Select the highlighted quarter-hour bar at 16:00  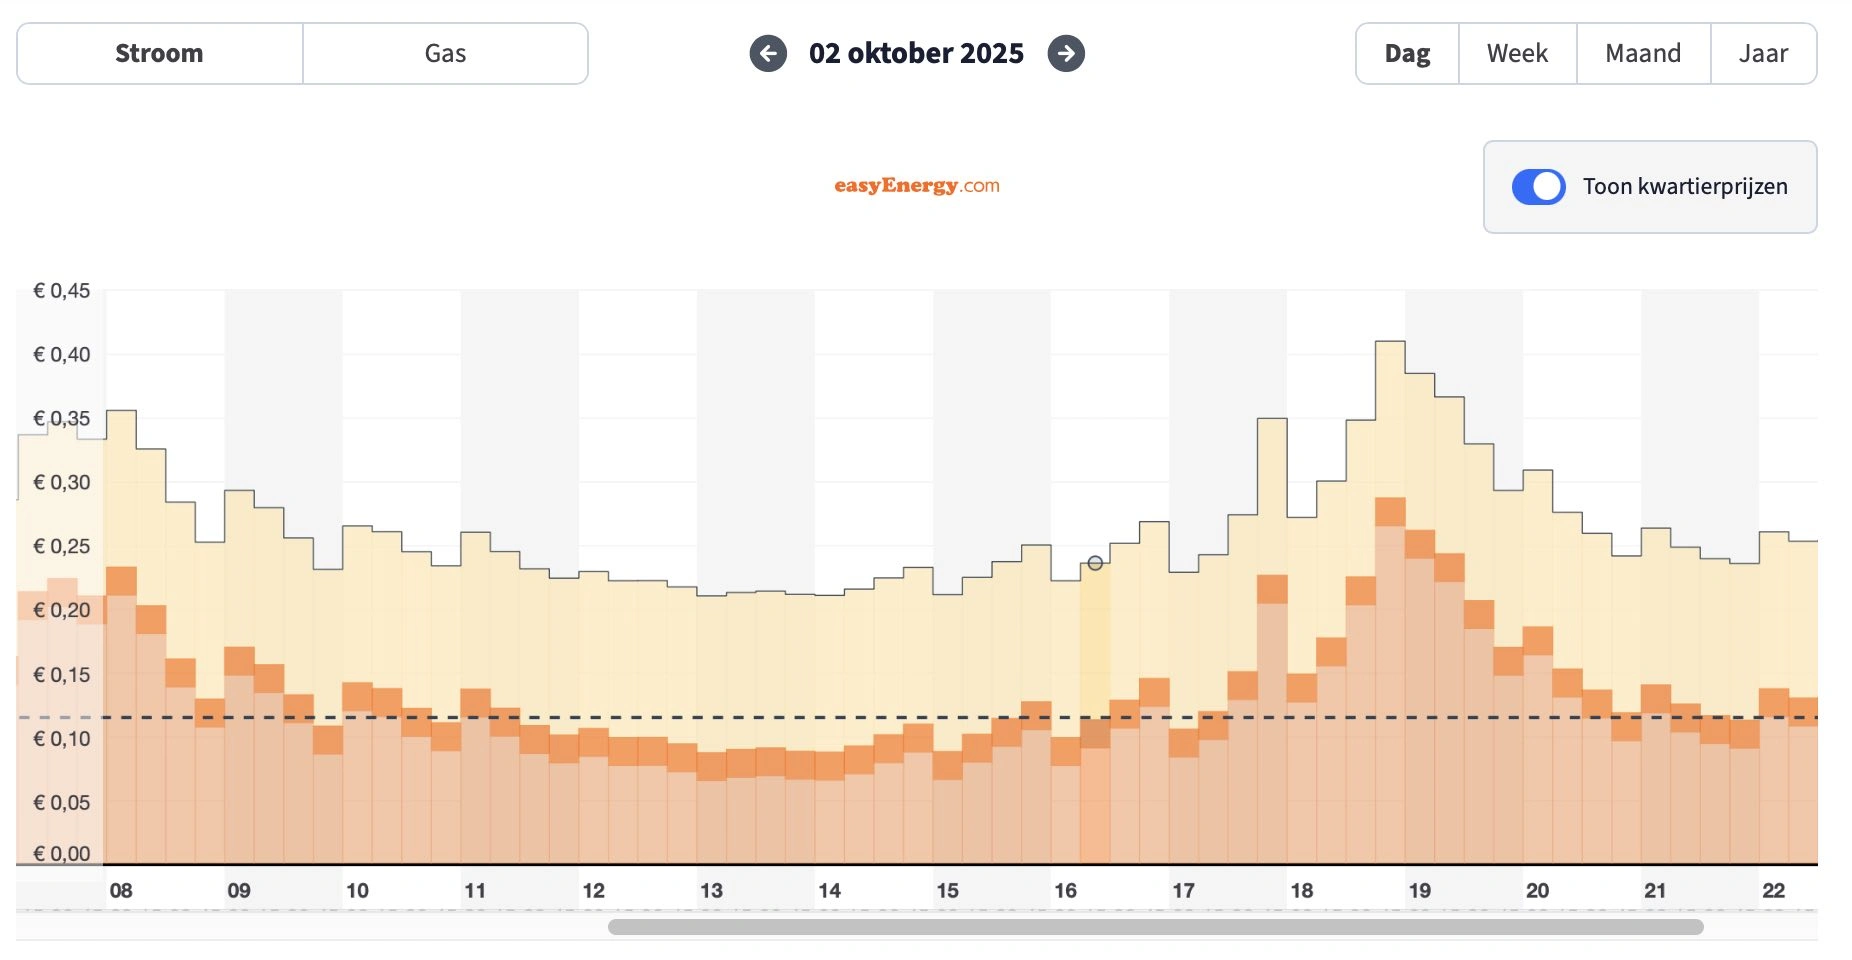click(x=1094, y=700)
